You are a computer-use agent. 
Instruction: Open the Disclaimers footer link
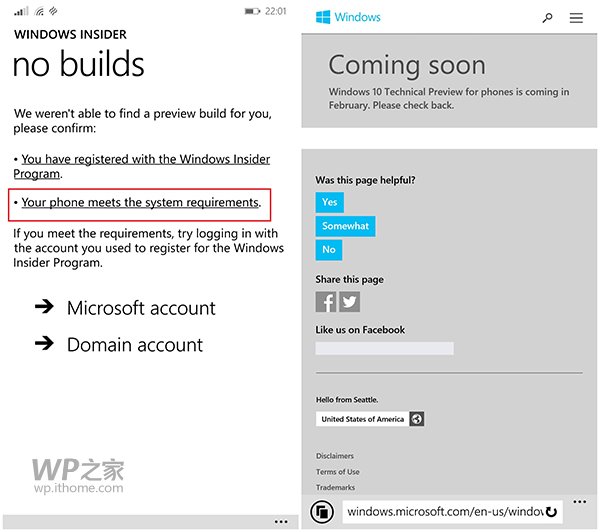pyautogui.click(x=335, y=456)
